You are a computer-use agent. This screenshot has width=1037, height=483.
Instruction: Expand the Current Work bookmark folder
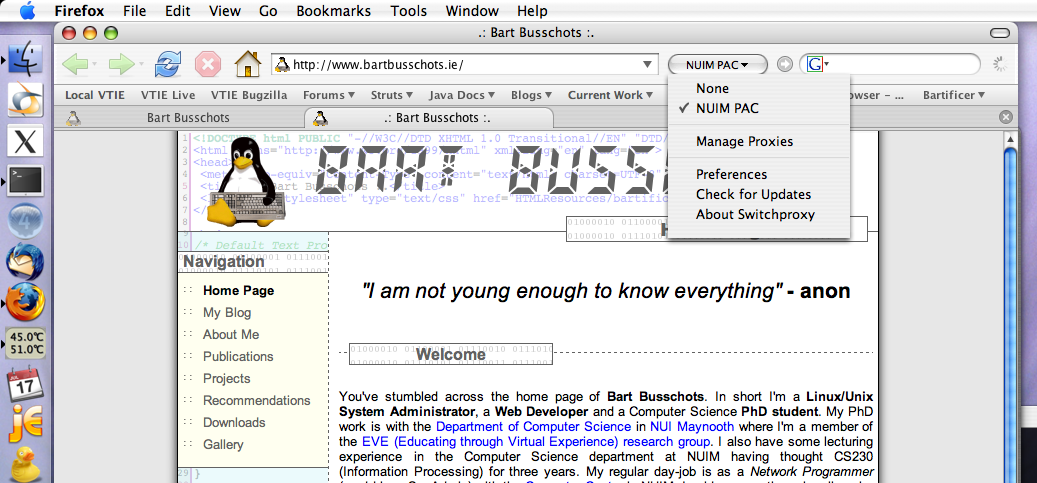(x=610, y=95)
